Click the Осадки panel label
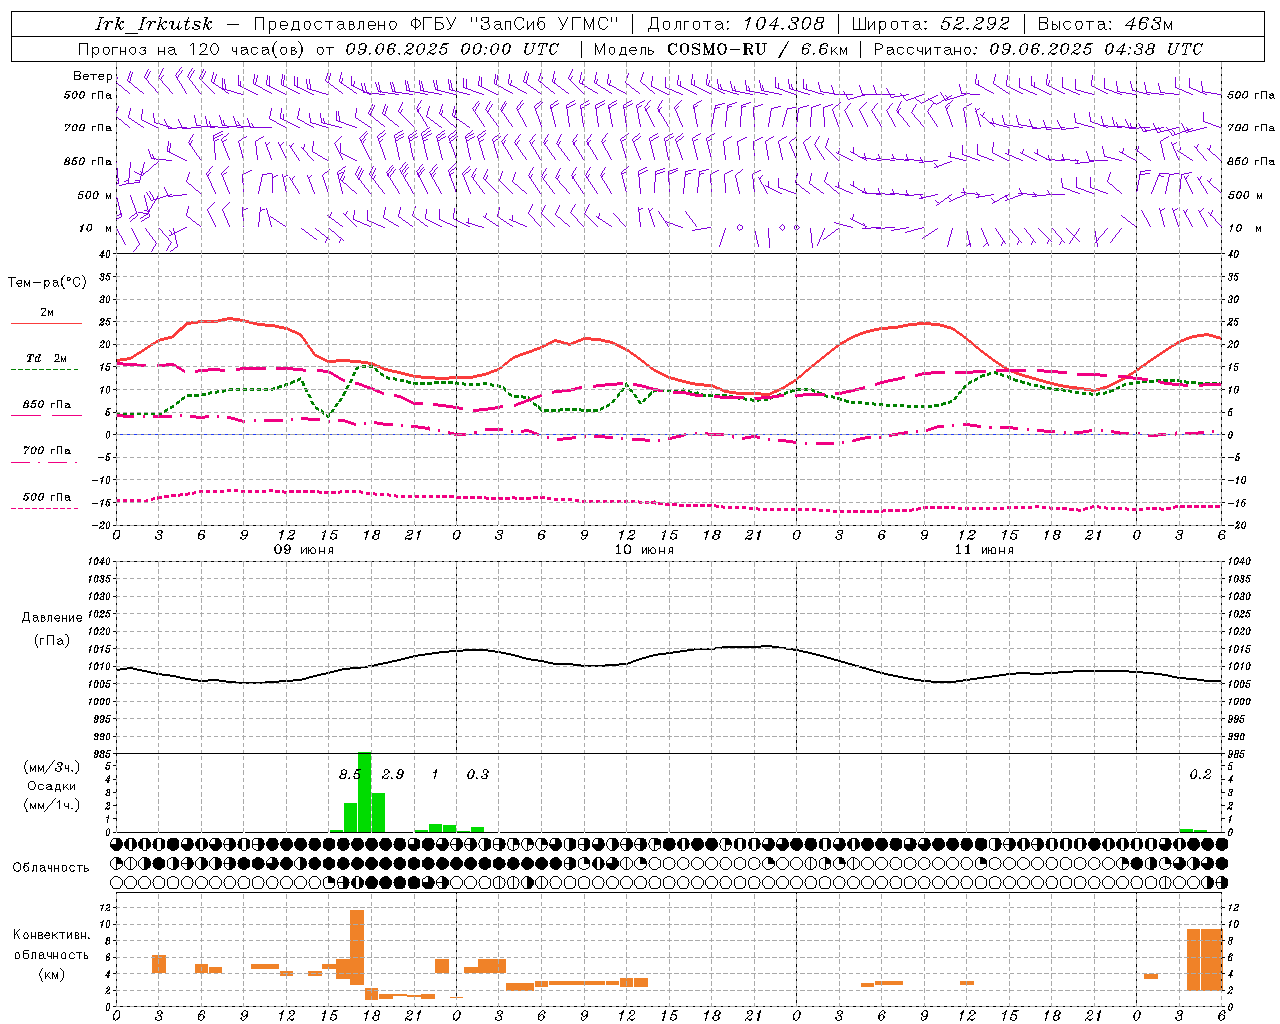 (x=52, y=786)
